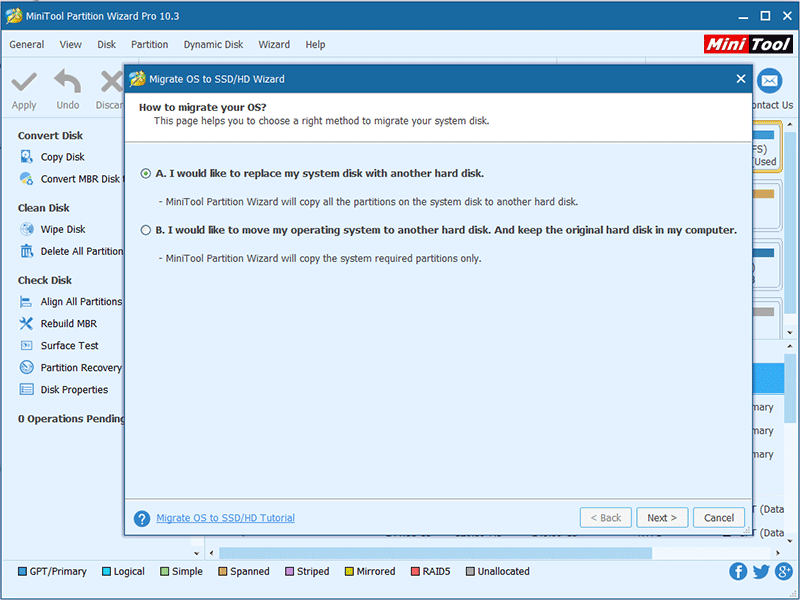The height and width of the screenshot is (600, 800).
Task: Open the Help menu
Action: 315,45
